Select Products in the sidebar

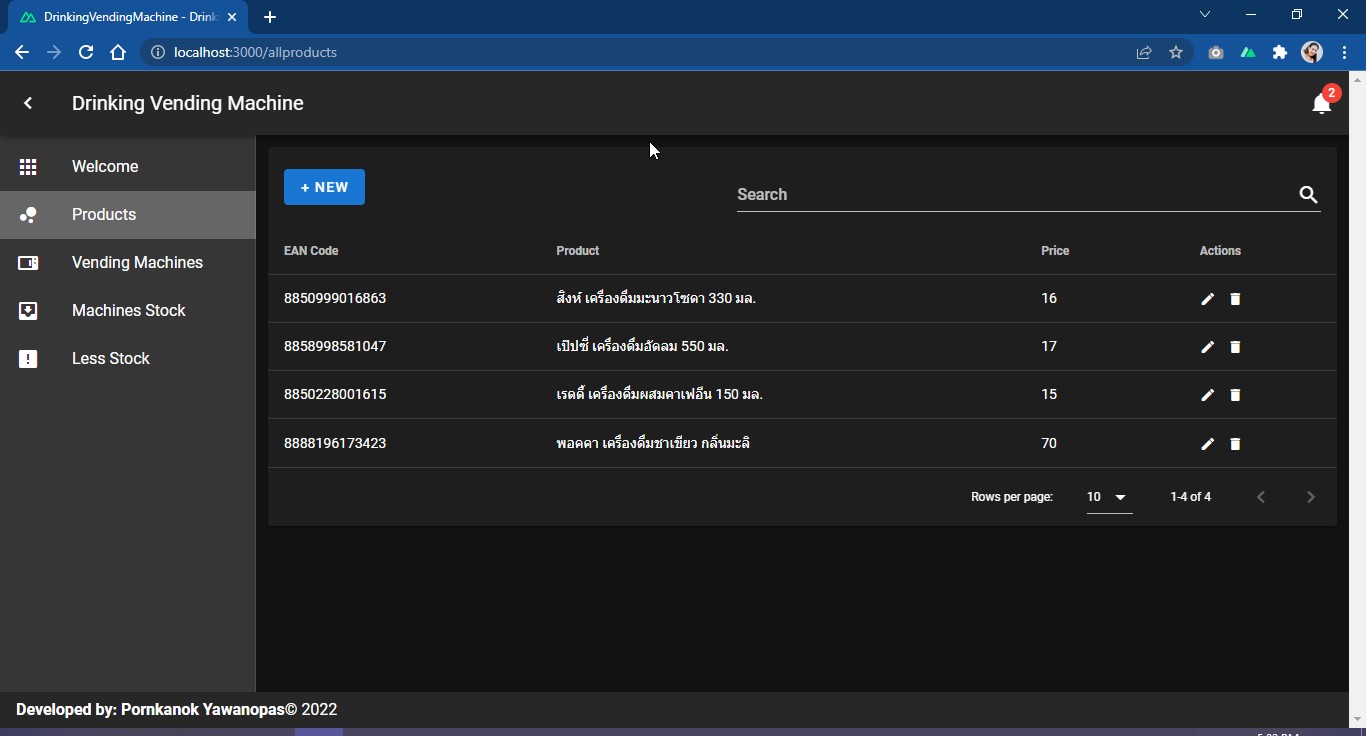[128, 215]
